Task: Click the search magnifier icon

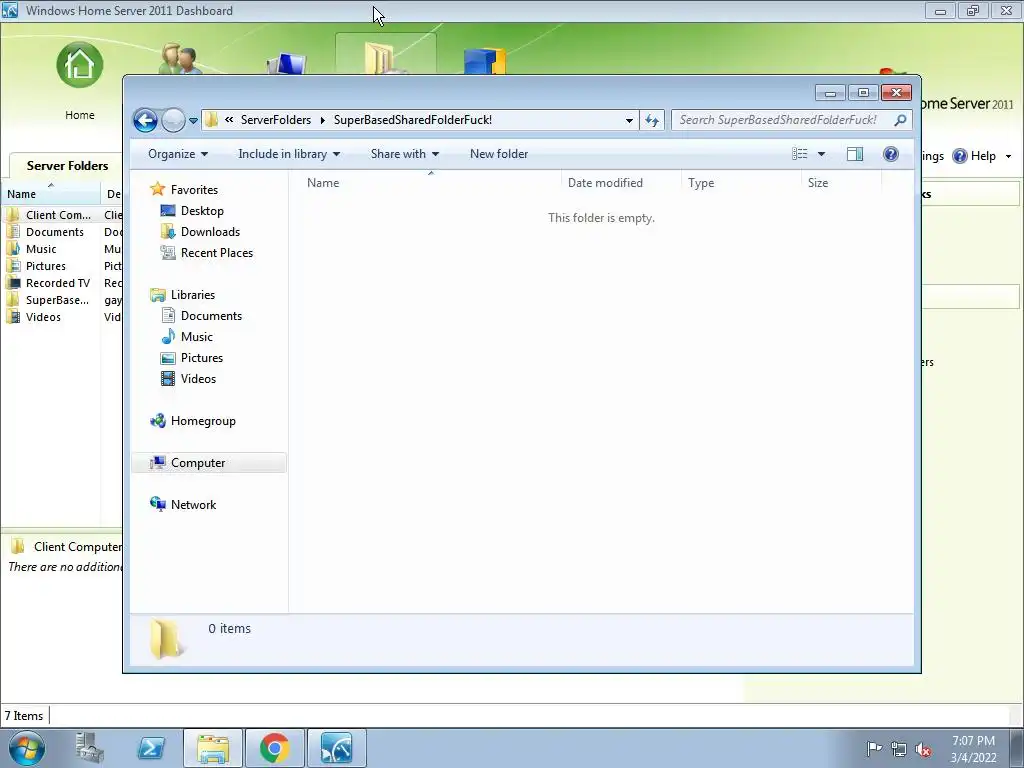Action: pos(900,120)
